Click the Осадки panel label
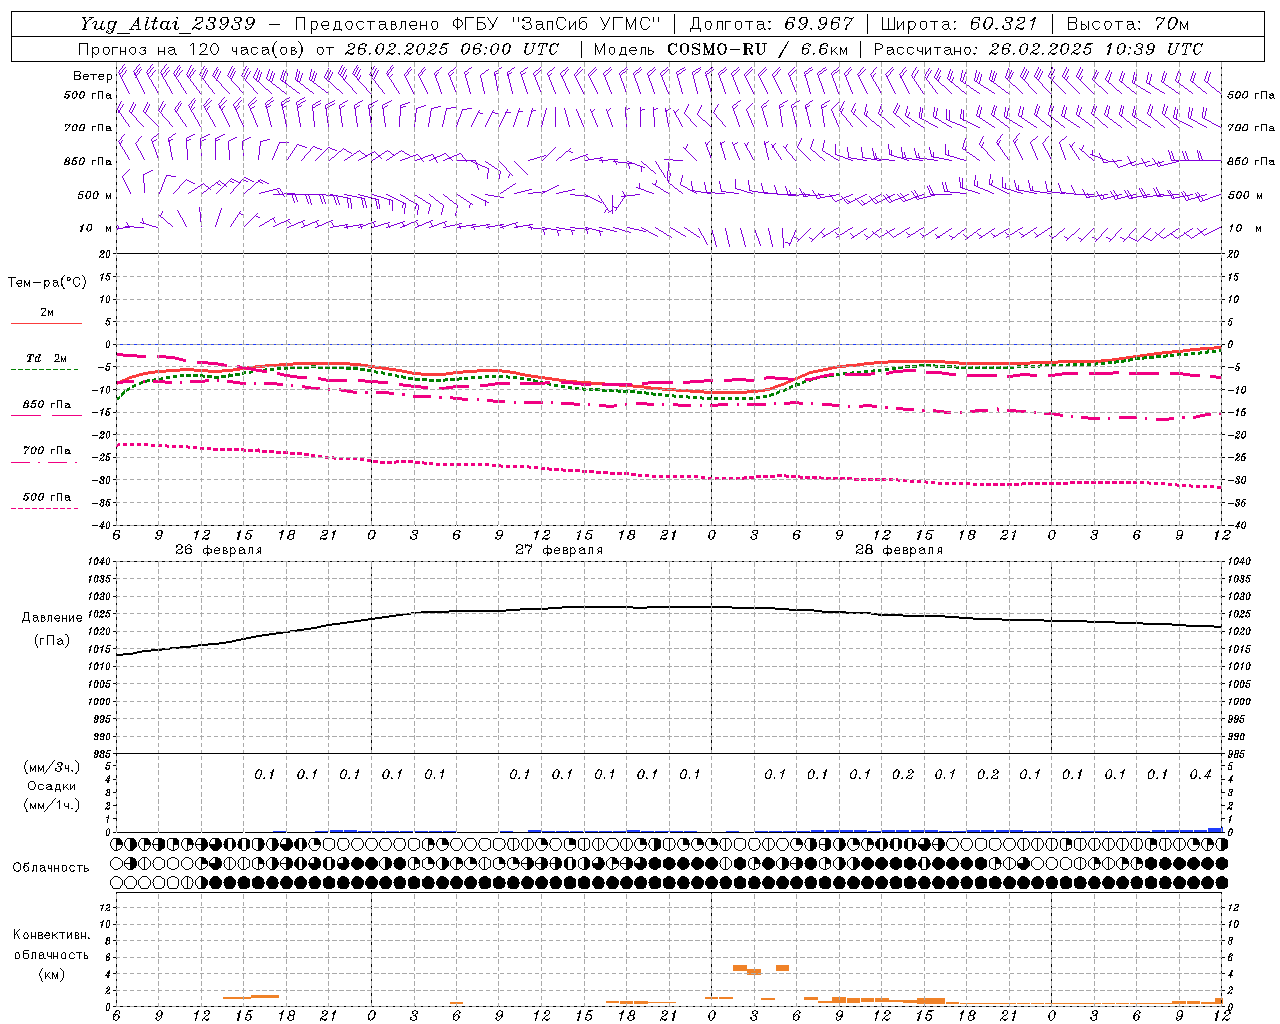This screenshot has height=1024, width=1280. click(x=52, y=786)
